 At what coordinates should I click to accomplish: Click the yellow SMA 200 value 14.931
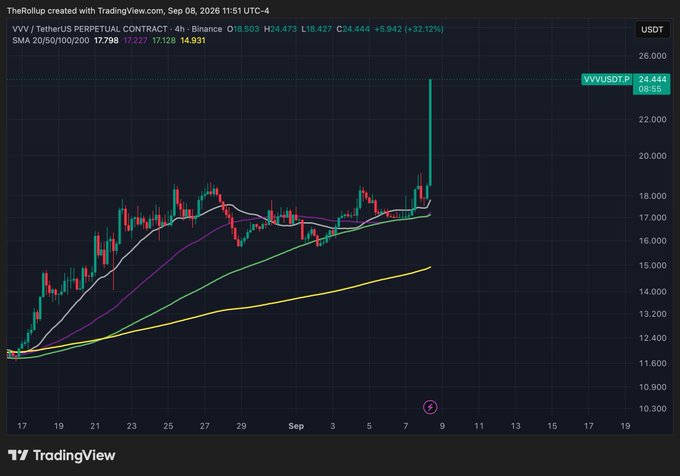click(x=193, y=40)
